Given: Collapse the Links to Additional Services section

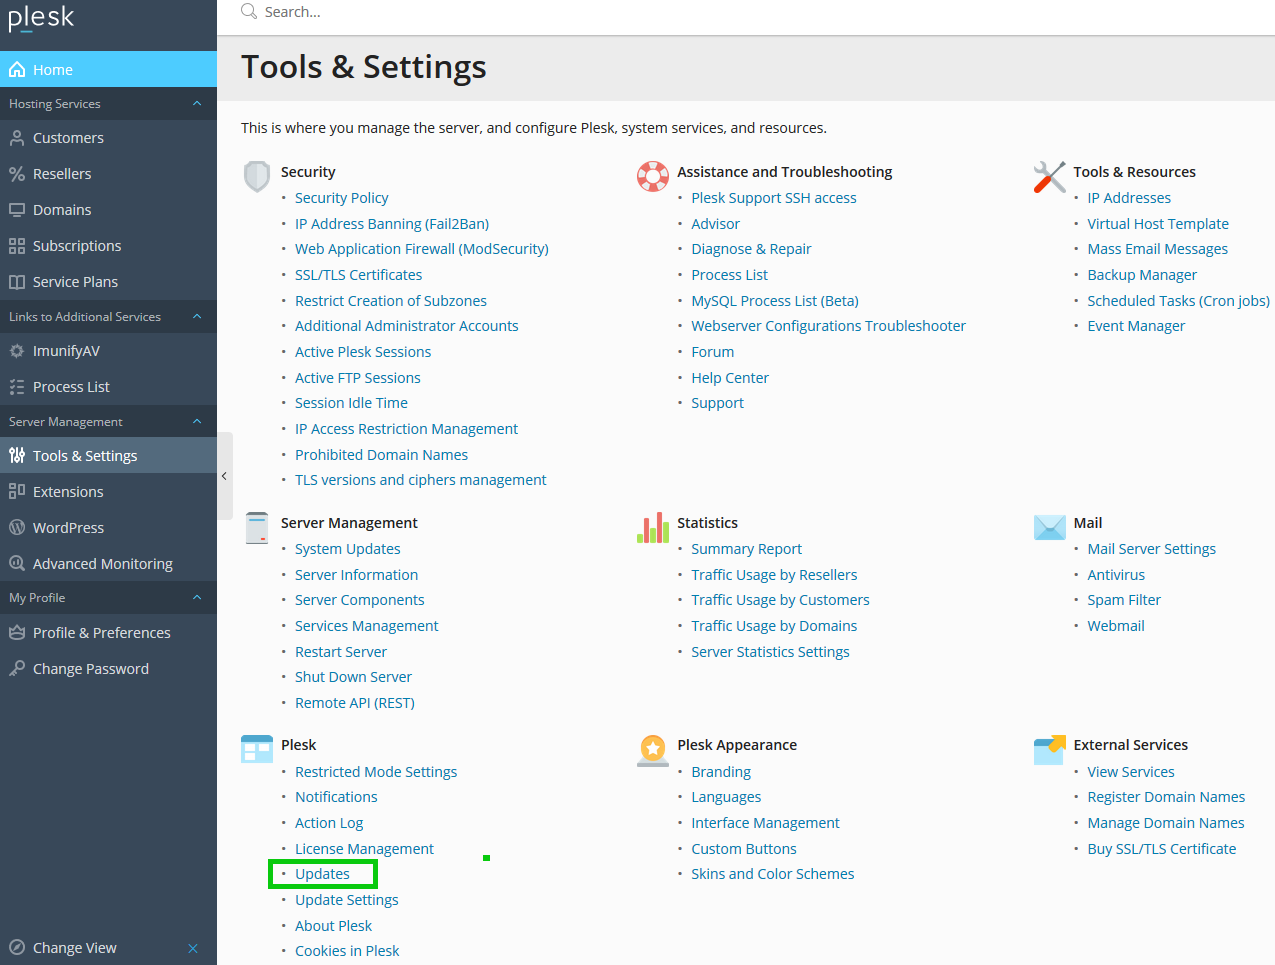Looking at the screenshot, I should [x=197, y=317].
